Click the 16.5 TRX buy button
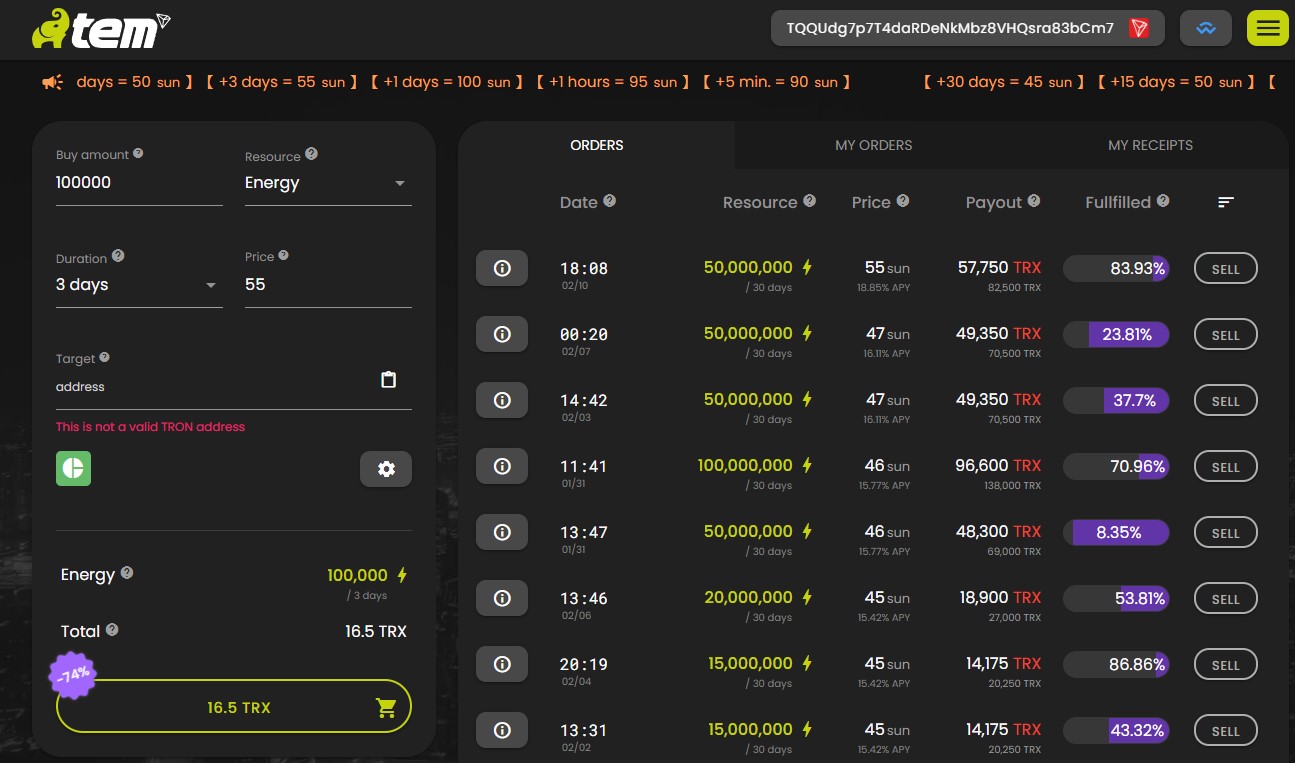This screenshot has height=763, width=1295. point(234,707)
